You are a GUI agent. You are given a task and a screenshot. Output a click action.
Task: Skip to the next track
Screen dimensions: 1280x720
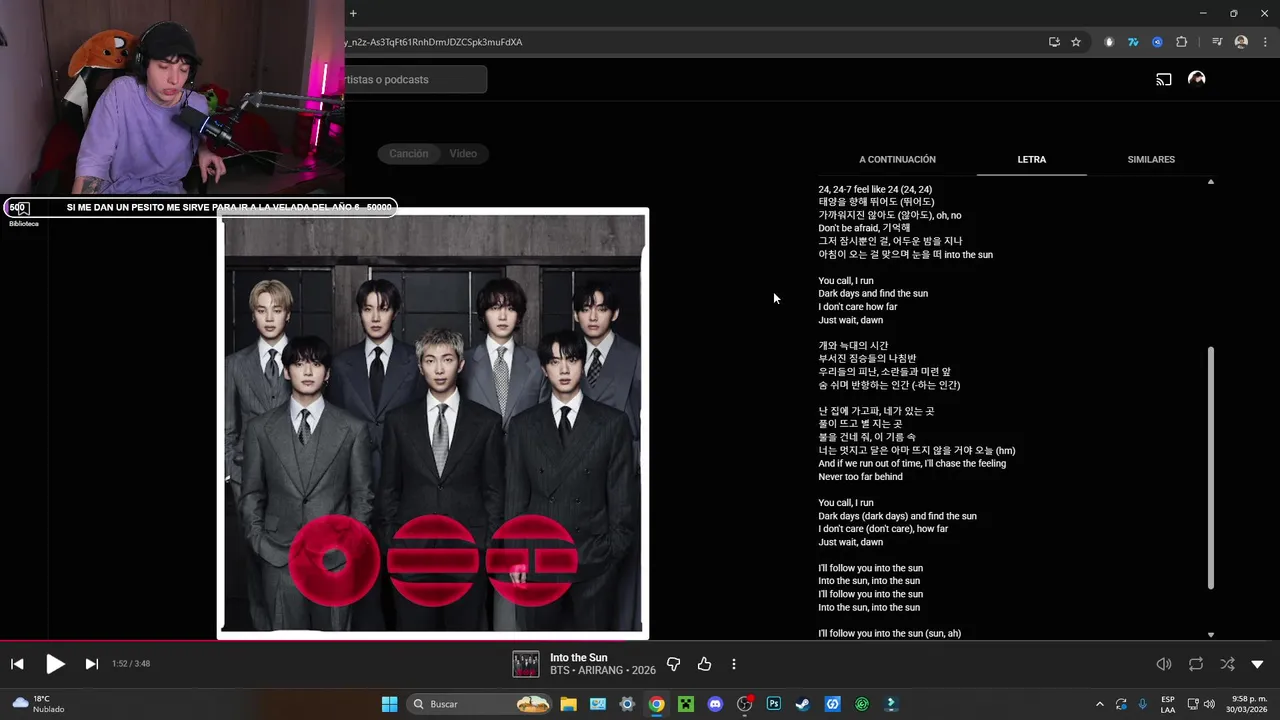click(91, 664)
